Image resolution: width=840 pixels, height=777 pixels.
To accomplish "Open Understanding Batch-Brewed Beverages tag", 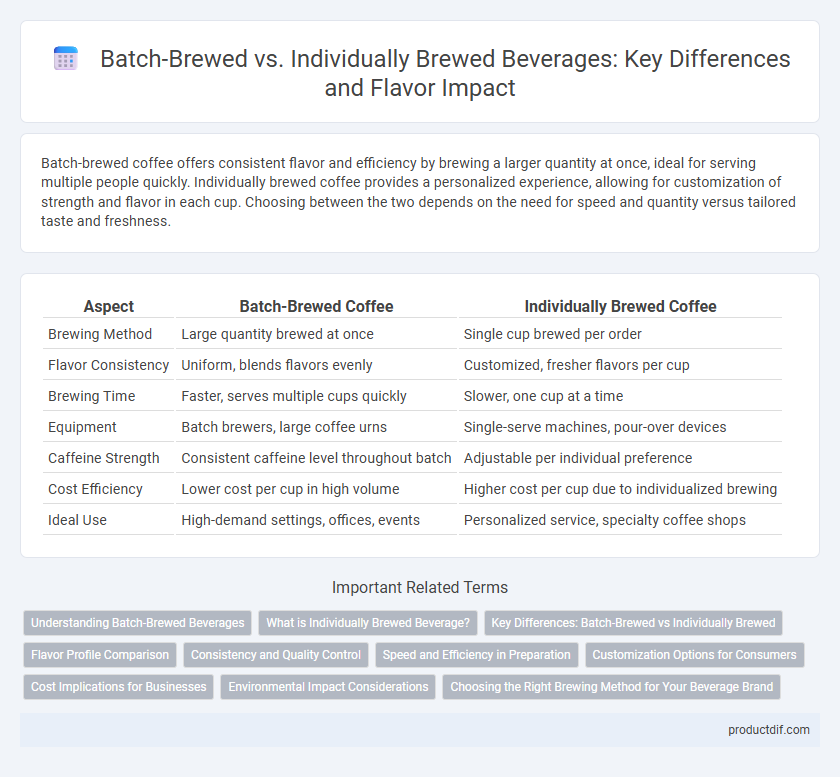I will click(x=138, y=623).
